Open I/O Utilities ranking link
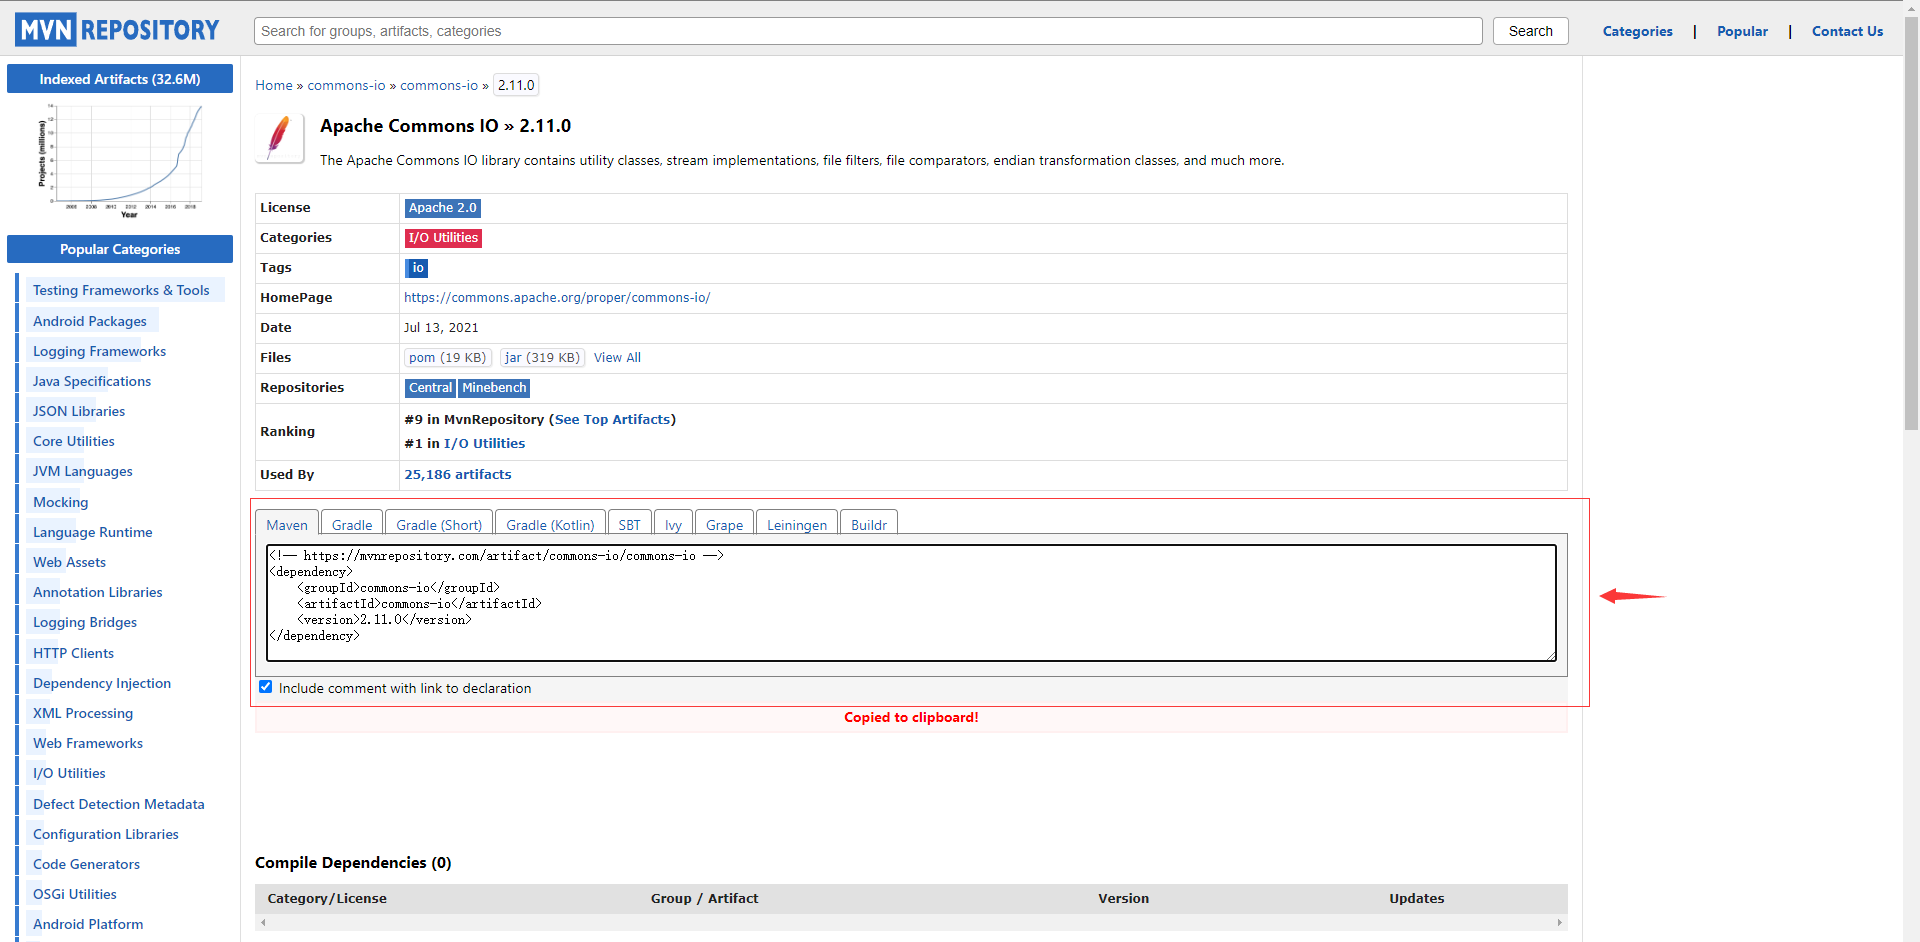Viewport: 1920px width, 942px height. [x=484, y=443]
